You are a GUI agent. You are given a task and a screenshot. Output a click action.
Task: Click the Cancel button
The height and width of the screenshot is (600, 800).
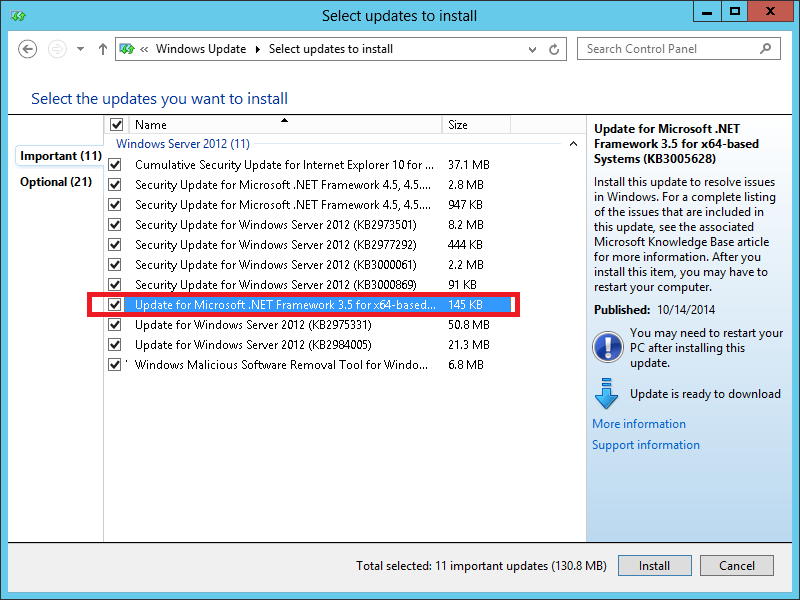click(x=737, y=566)
